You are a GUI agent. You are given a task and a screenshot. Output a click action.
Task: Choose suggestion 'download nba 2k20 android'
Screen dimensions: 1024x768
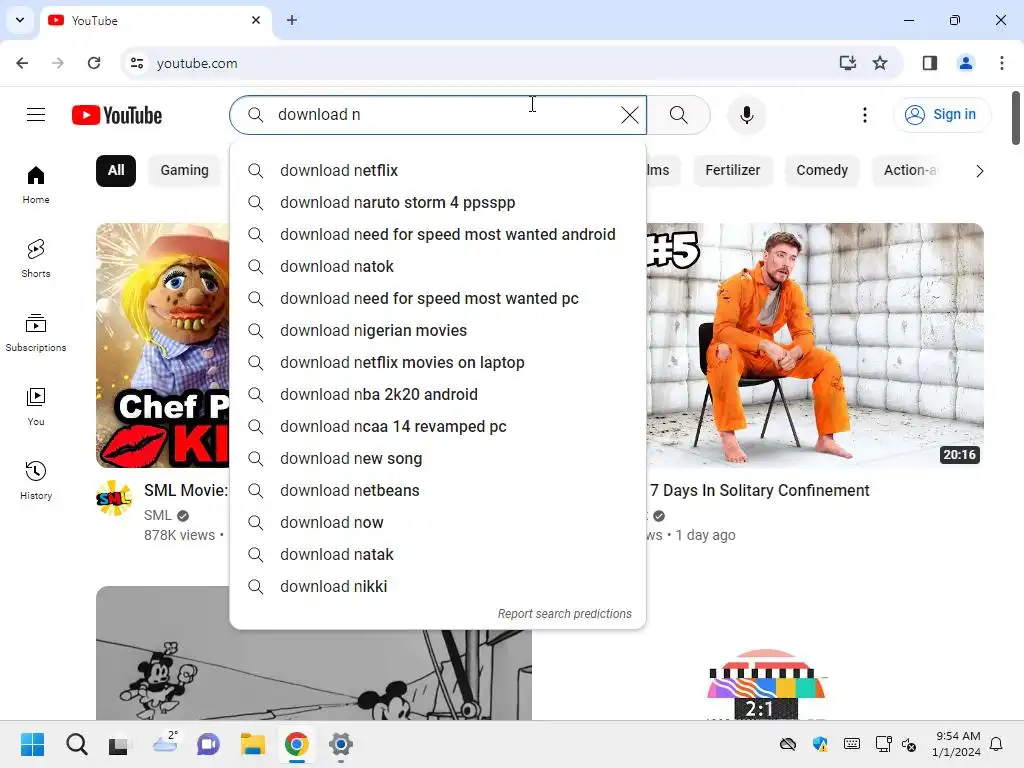click(438, 394)
